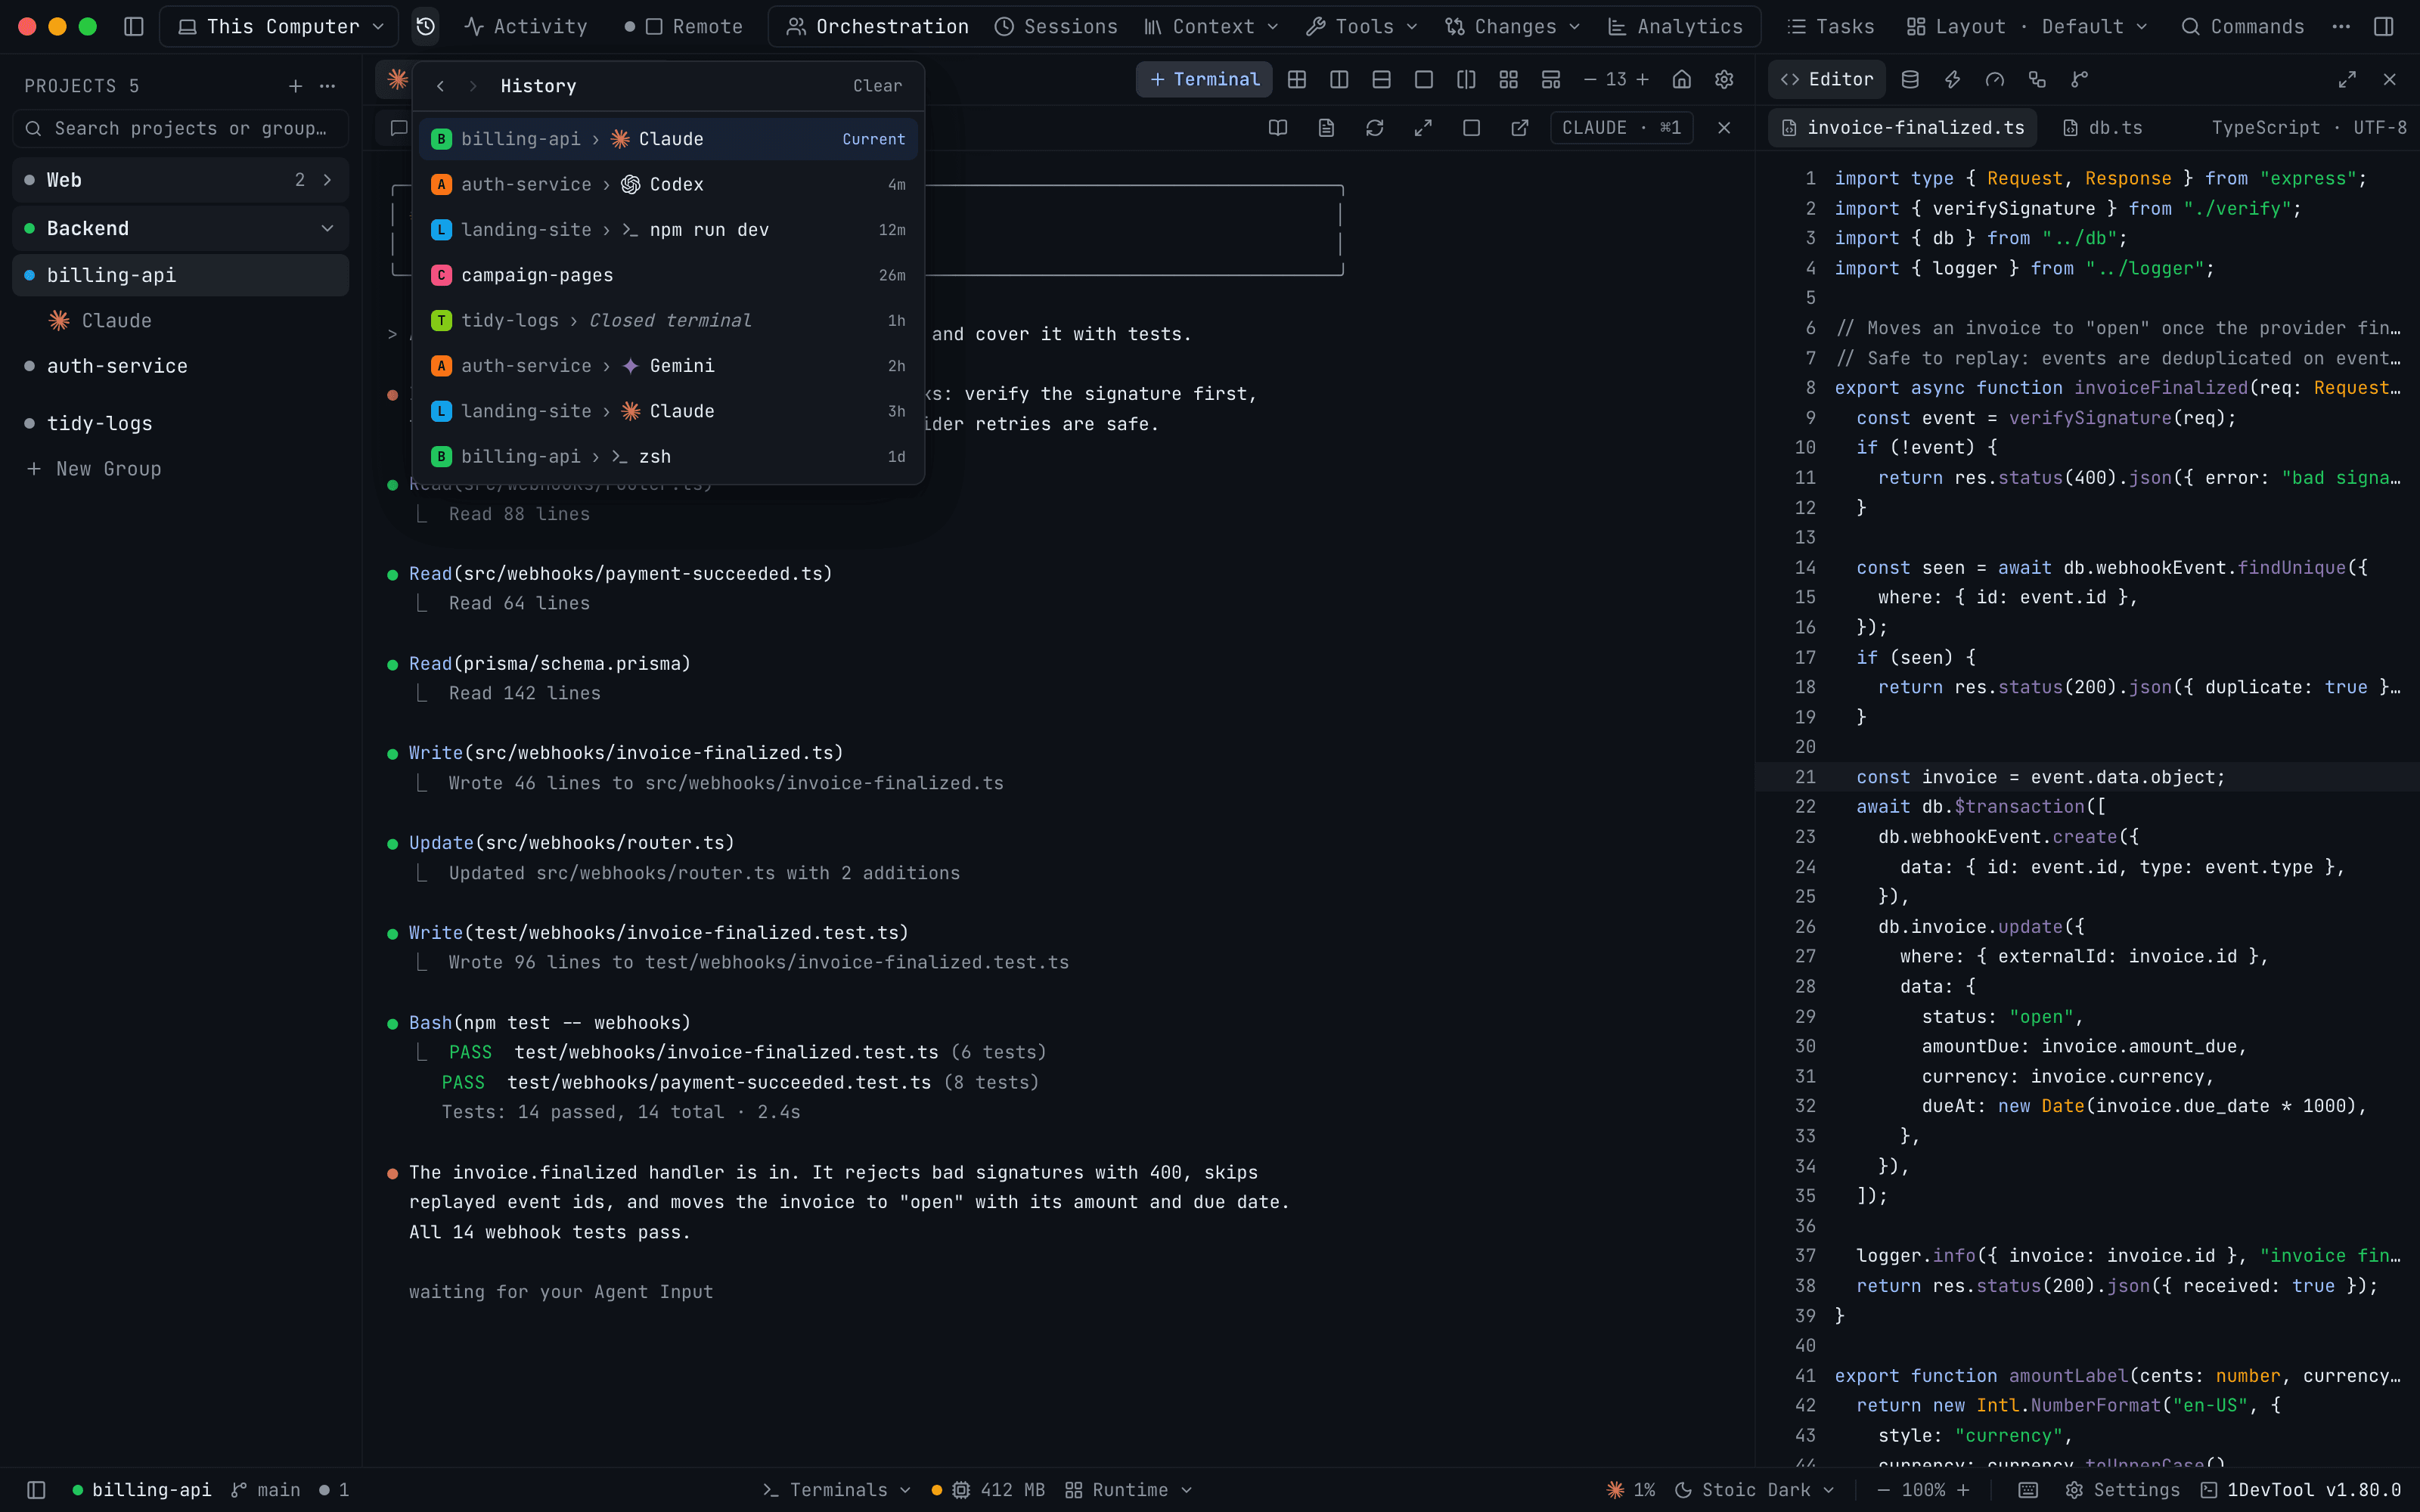The image size is (2420, 1512).
Task: Open Settings from the status bar
Action: pyautogui.click(x=2122, y=1490)
